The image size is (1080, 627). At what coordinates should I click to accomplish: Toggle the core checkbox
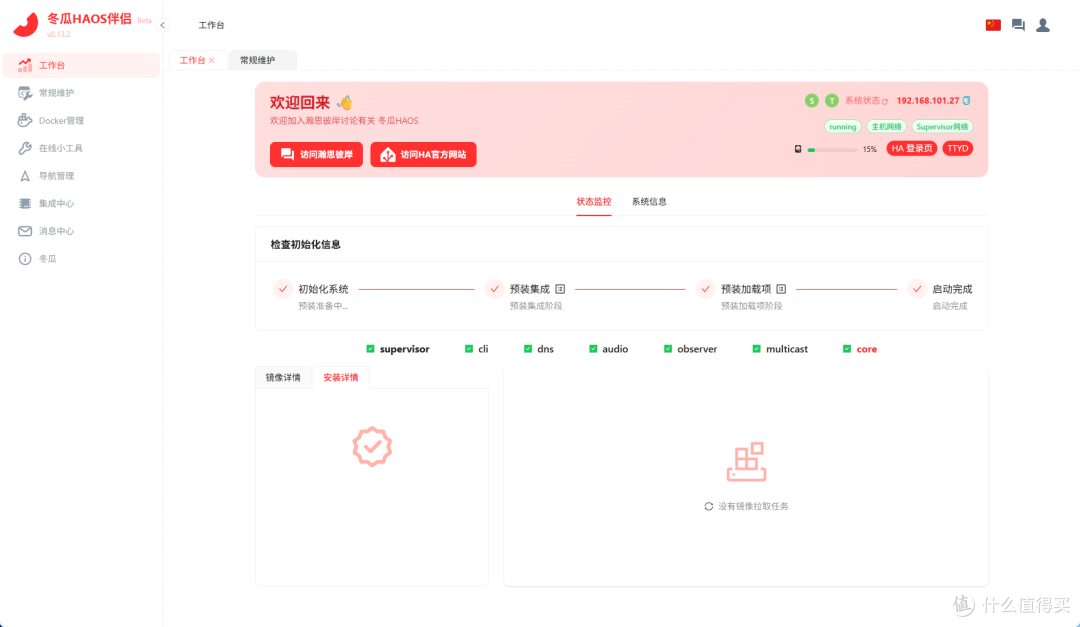[847, 349]
